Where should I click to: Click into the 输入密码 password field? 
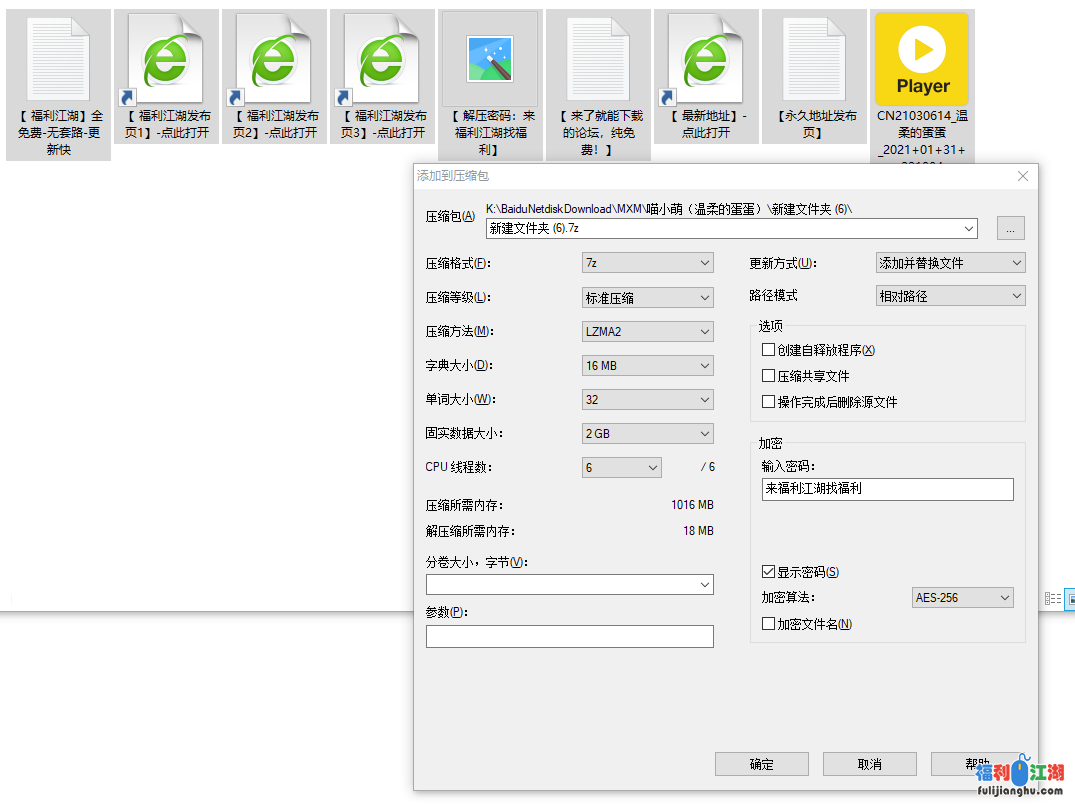click(886, 489)
